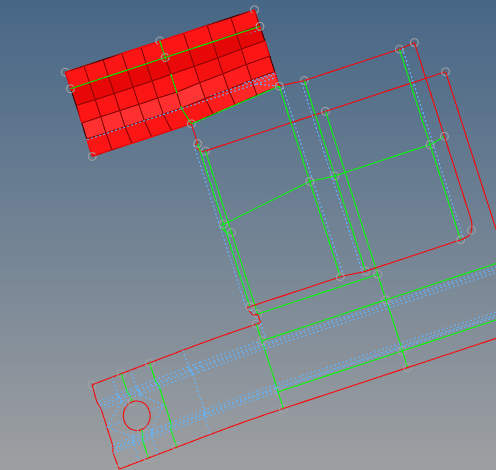The width and height of the screenshot is (496, 470).
Task: Select the short green line left of the hole
Action: click(x=126, y=387)
